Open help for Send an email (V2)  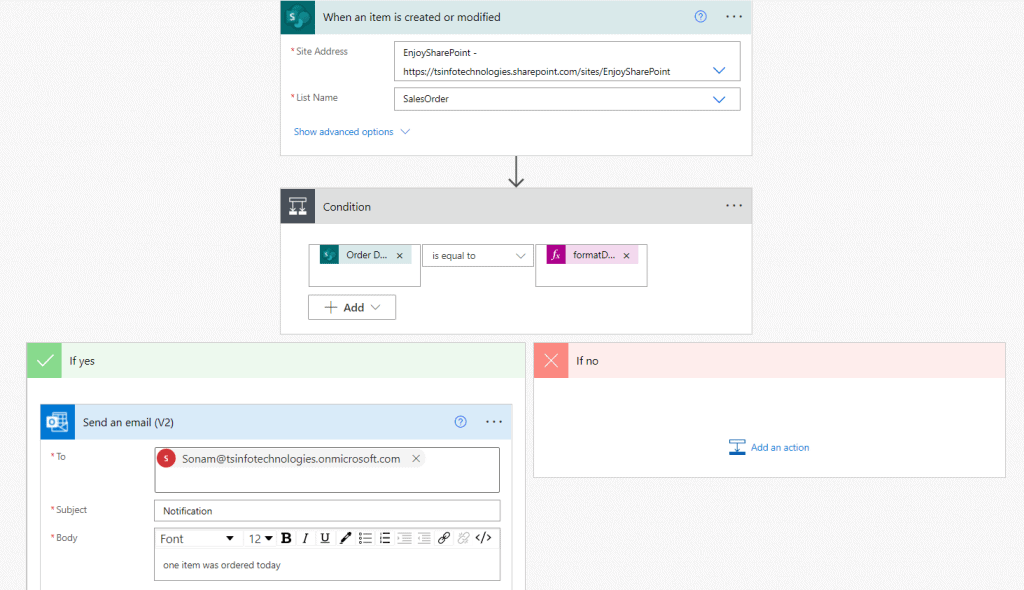(x=460, y=422)
